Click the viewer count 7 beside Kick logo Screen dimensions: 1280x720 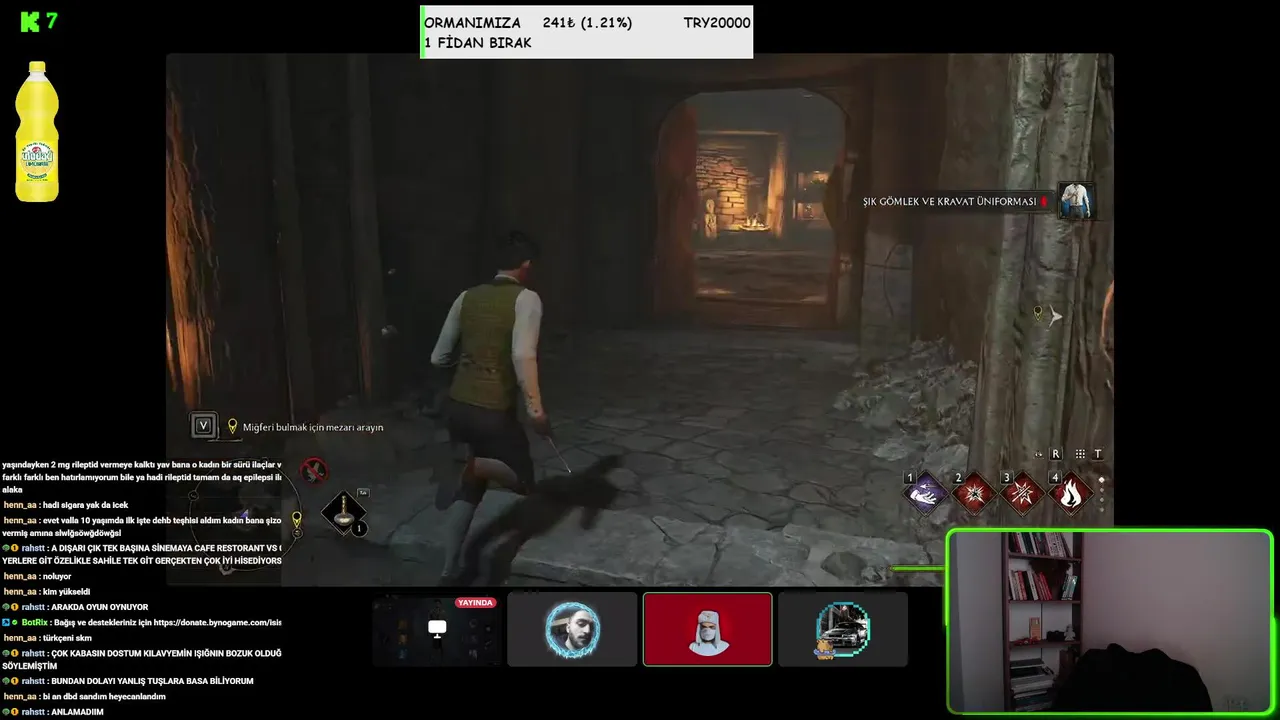(x=52, y=21)
